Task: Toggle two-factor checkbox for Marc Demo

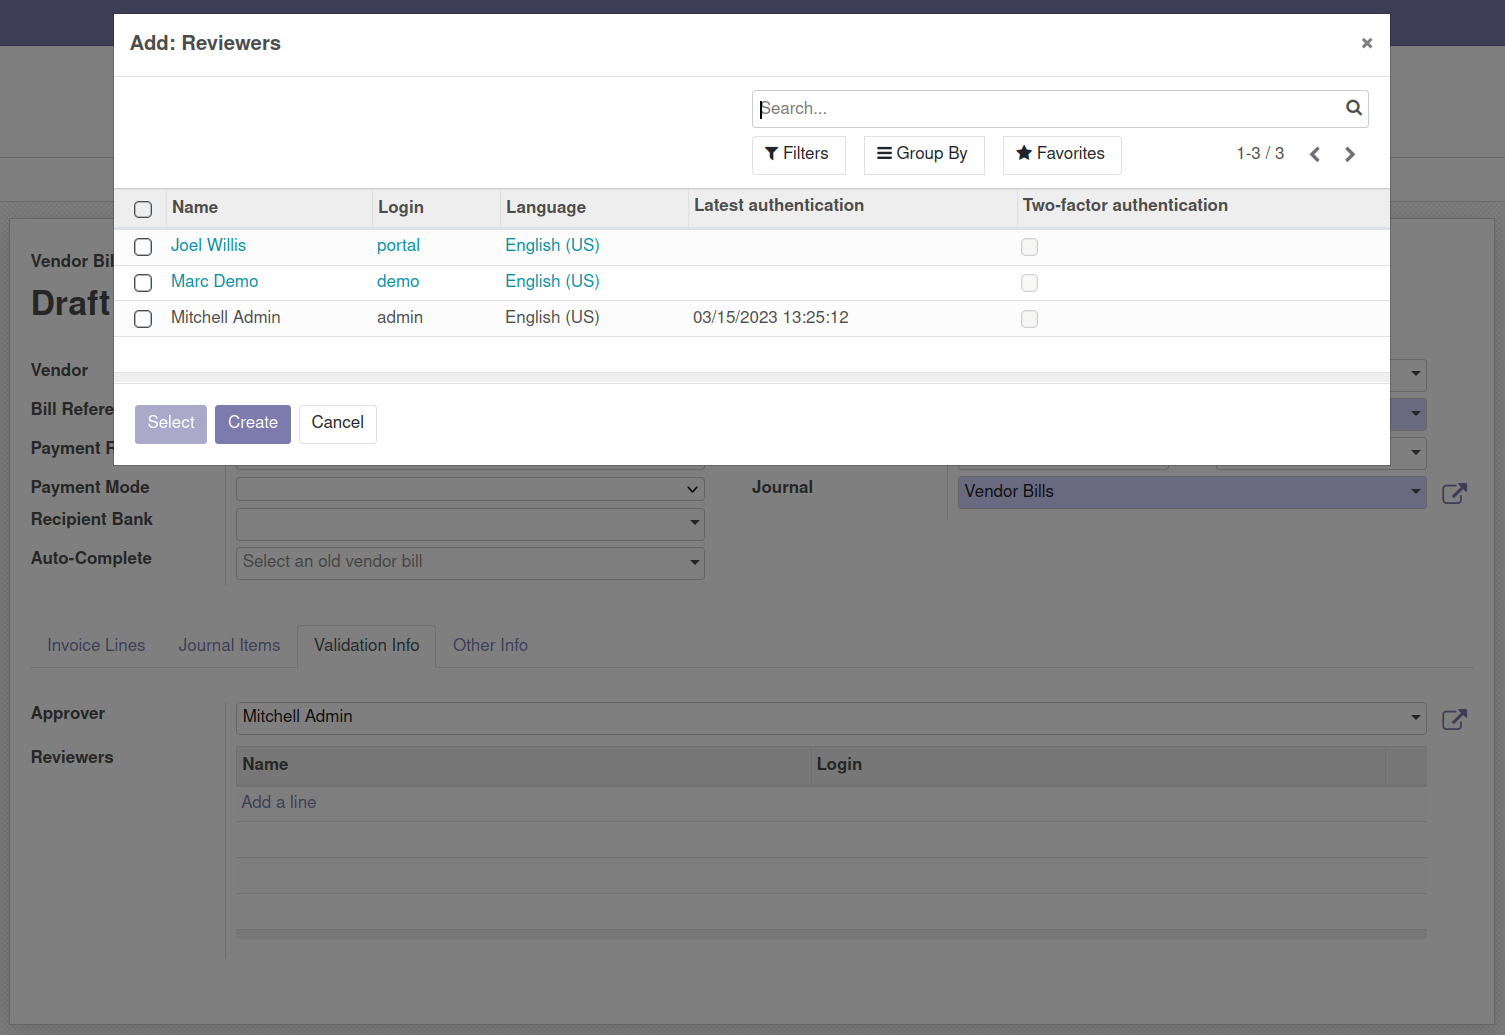Action: pyautogui.click(x=1029, y=283)
